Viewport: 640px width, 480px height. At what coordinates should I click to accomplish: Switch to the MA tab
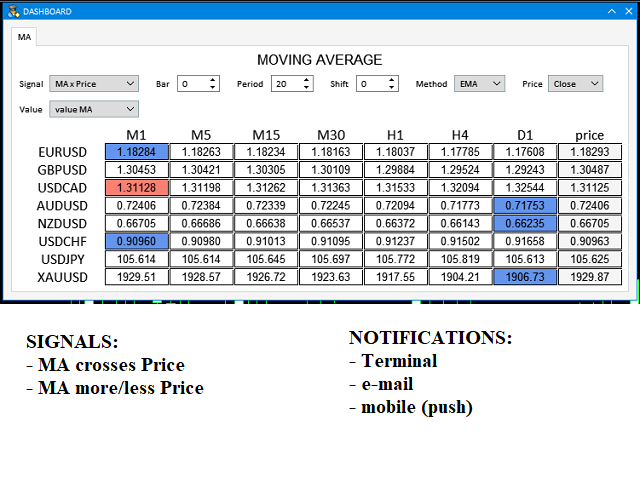(24, 37)
